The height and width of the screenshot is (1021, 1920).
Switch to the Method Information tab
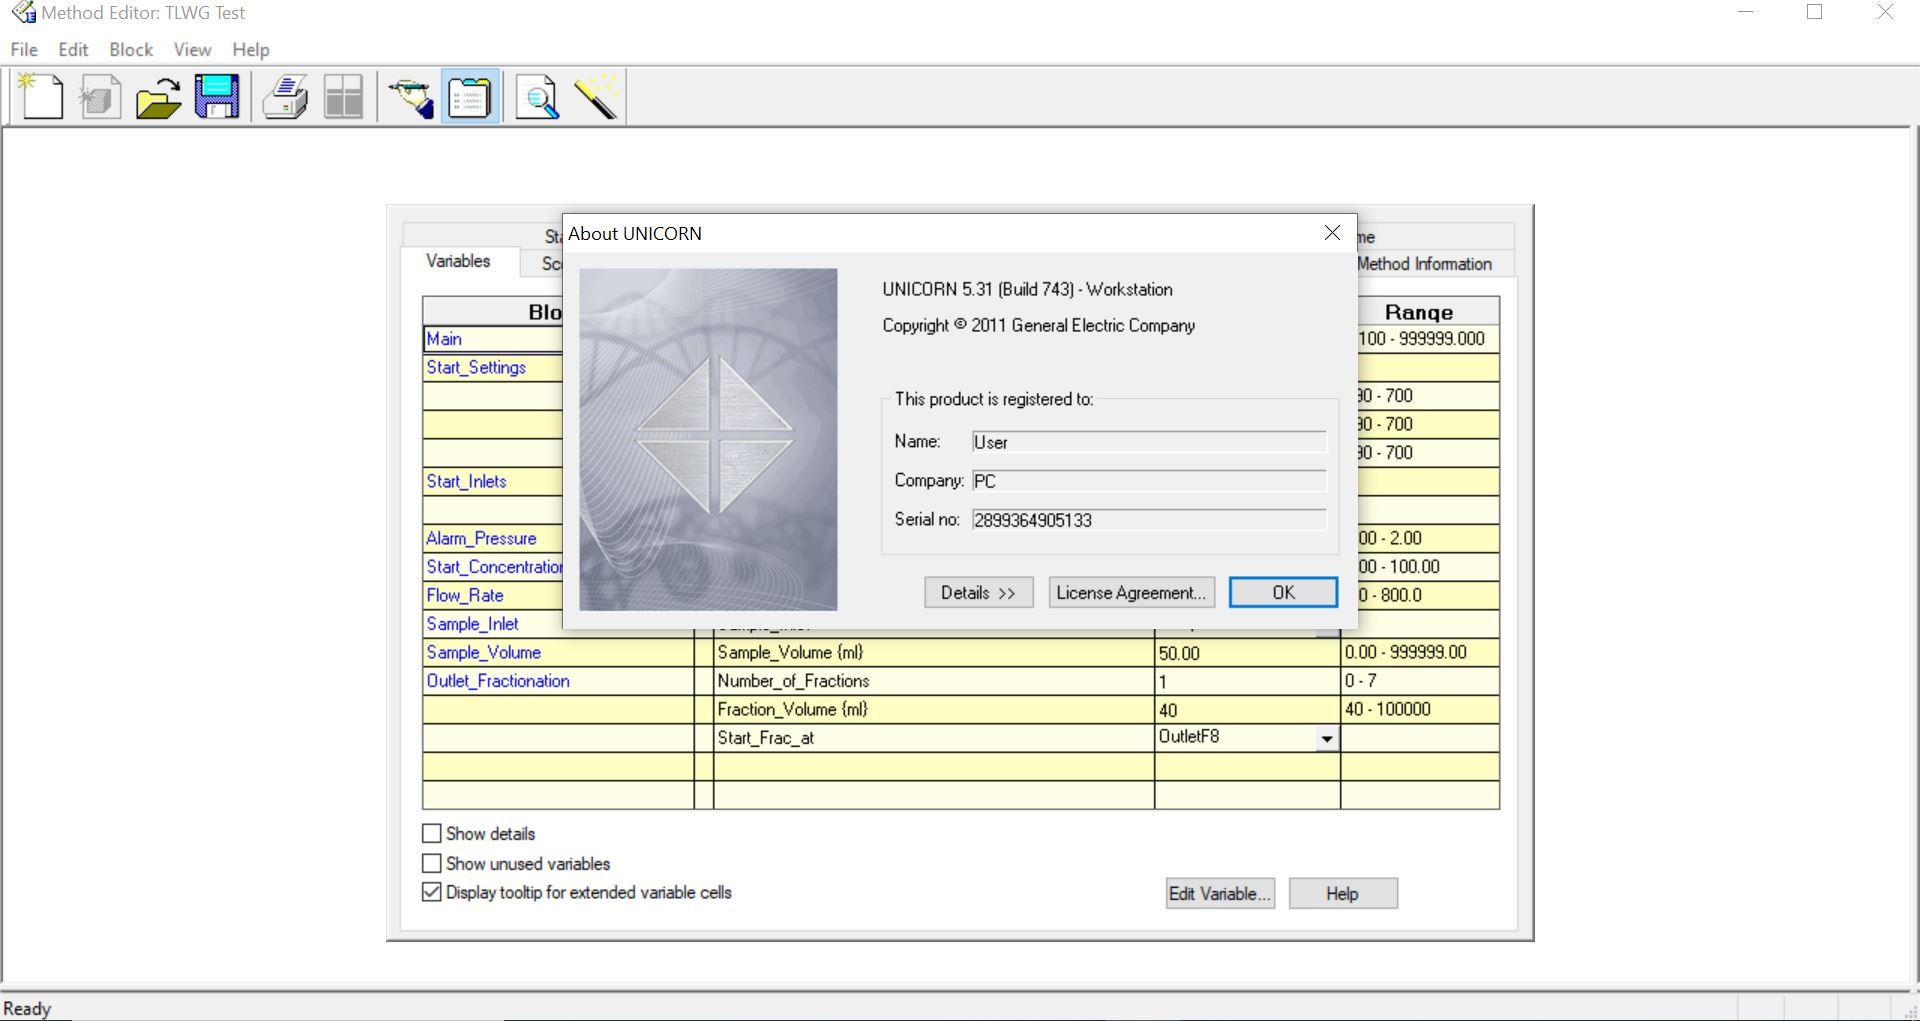click(1424, 263)
